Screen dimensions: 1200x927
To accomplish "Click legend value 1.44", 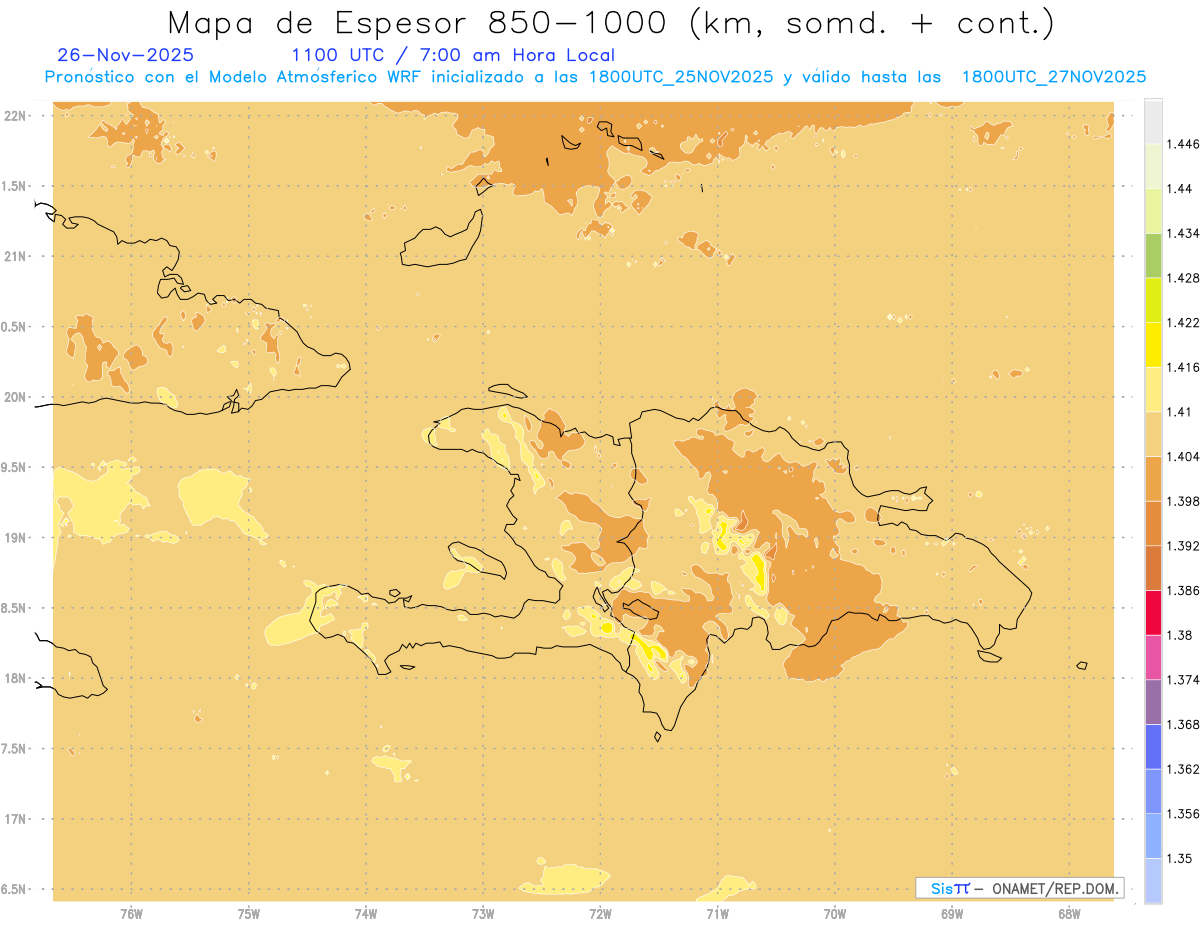I will pos(1181,189).
